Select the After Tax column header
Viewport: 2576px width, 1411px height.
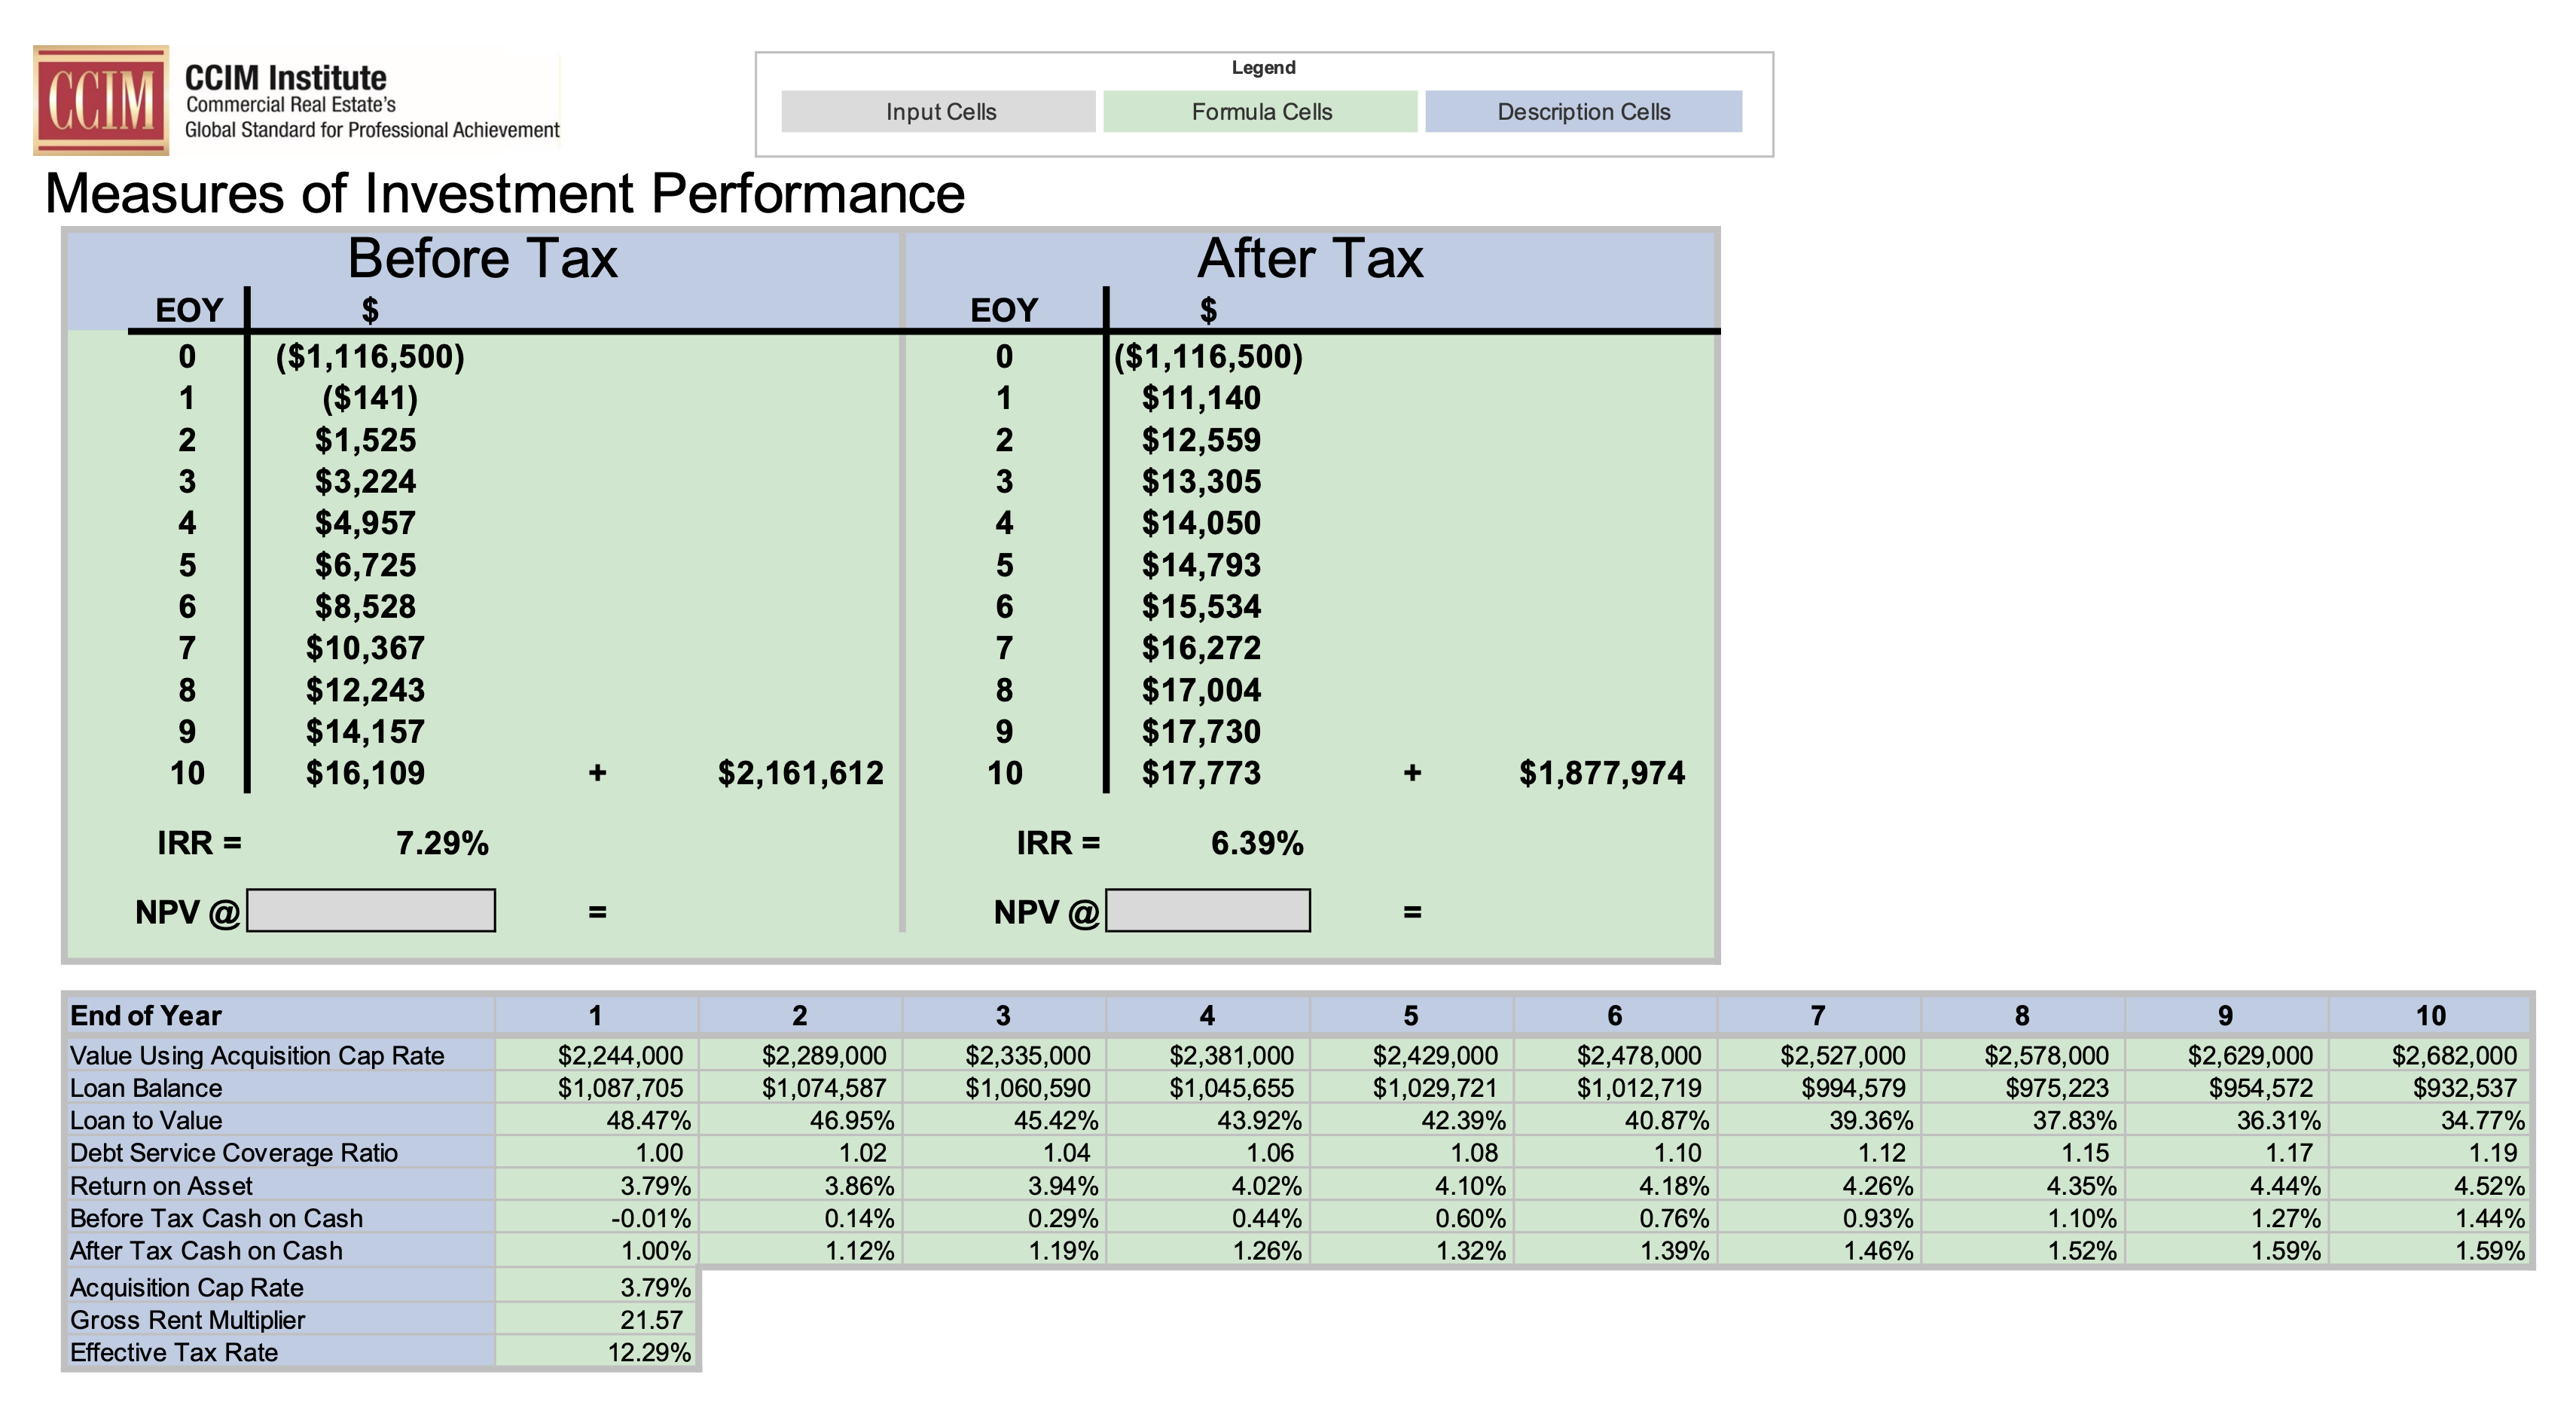pos(1309,257)
